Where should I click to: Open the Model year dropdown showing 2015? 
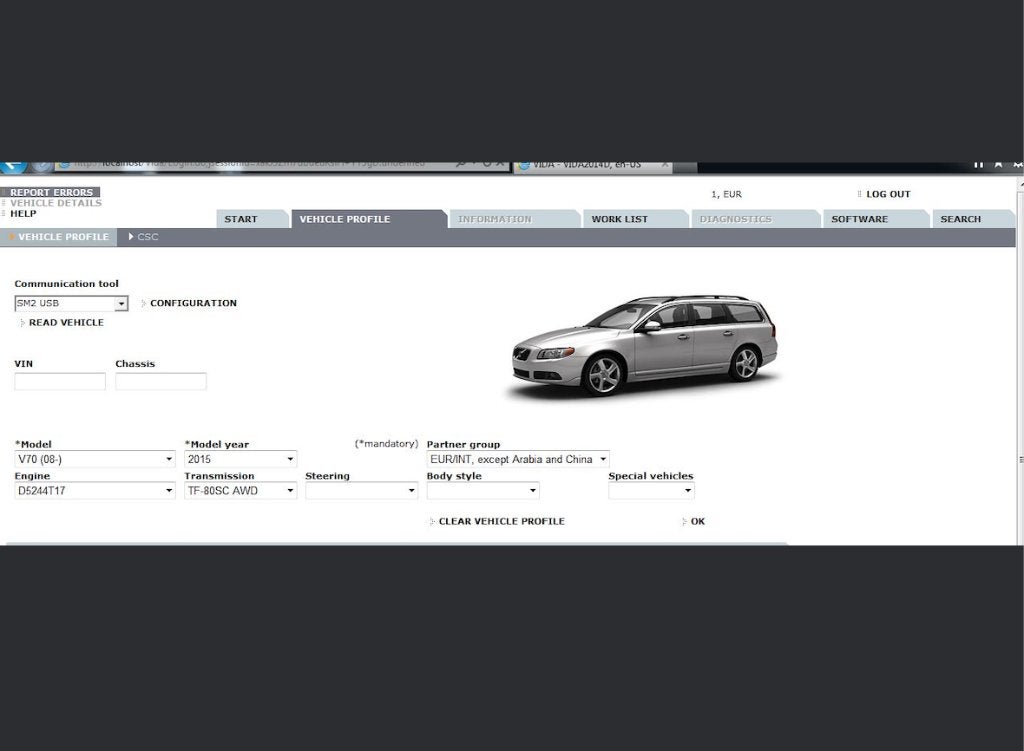point(240,459)
